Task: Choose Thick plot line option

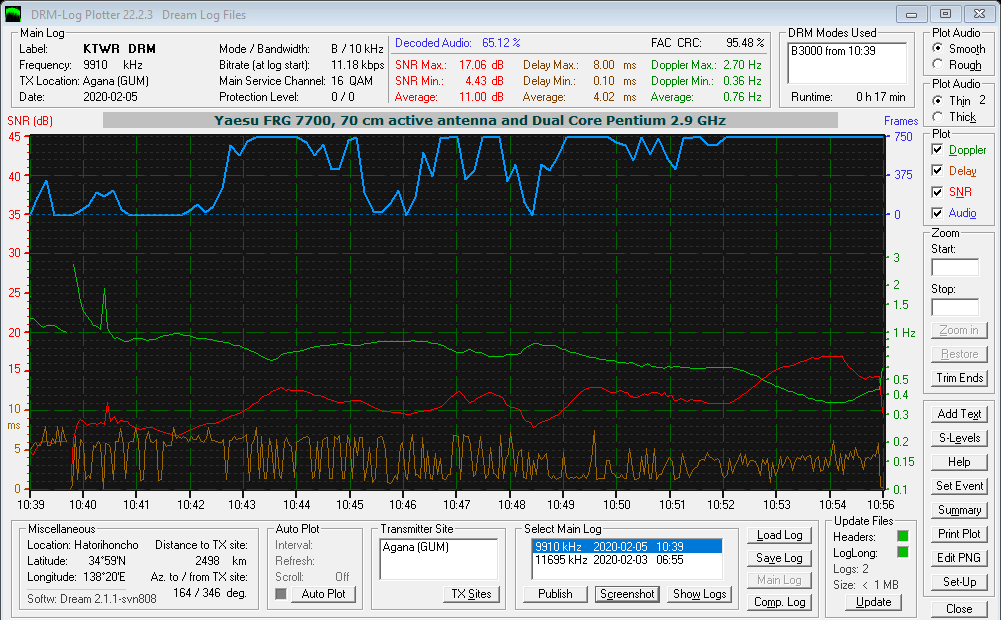Action: (937, 116)
